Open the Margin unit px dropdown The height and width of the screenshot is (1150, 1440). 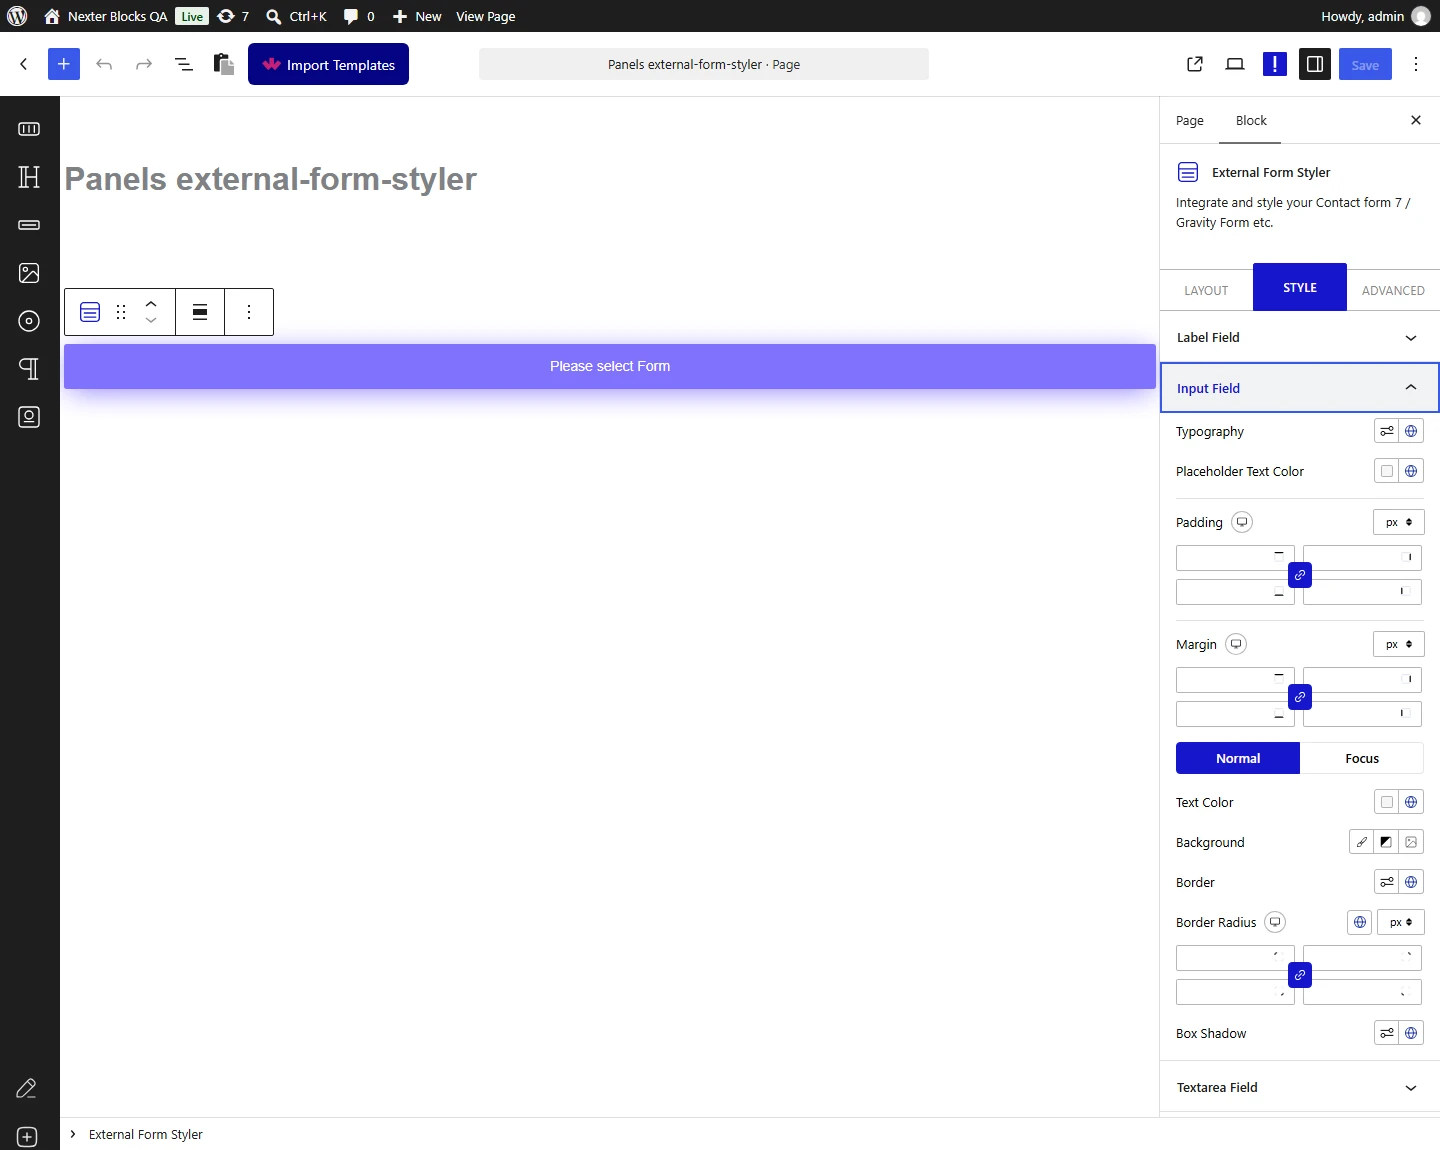click(x=1399, y=644)
